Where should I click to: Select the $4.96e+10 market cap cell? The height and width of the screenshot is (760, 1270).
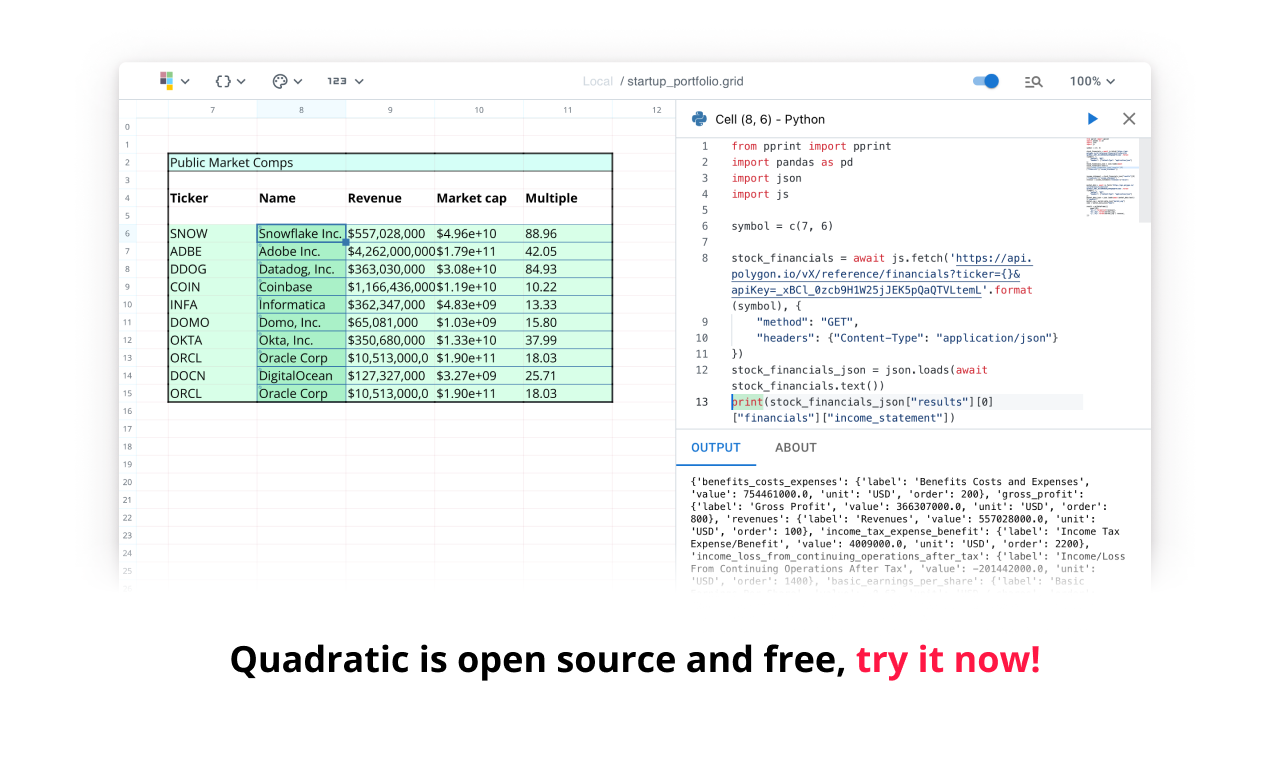[x=479, y=234]
